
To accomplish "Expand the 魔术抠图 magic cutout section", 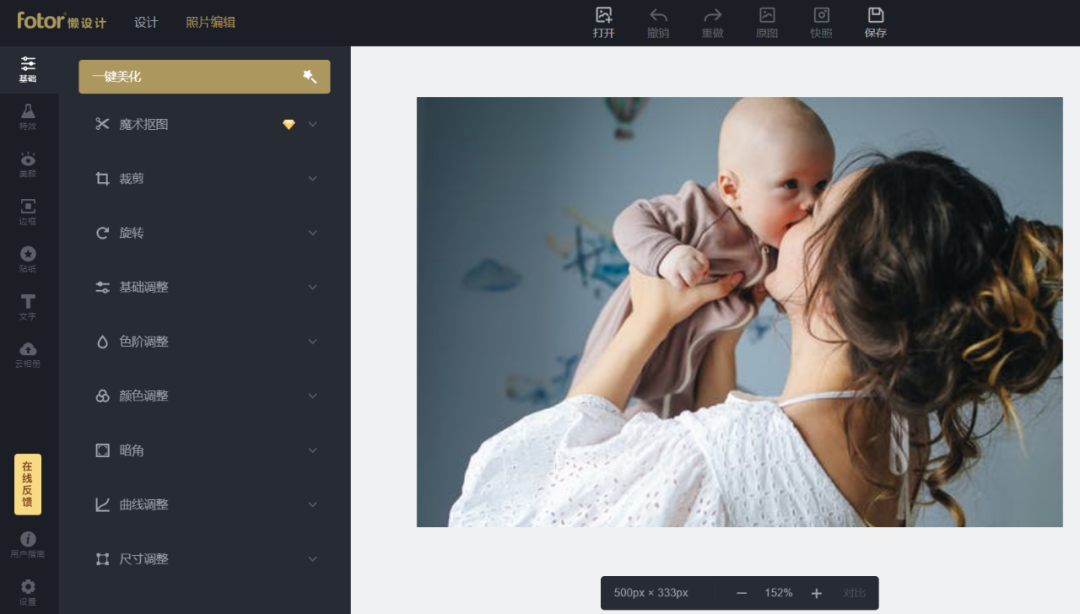I will pos(205,124).
